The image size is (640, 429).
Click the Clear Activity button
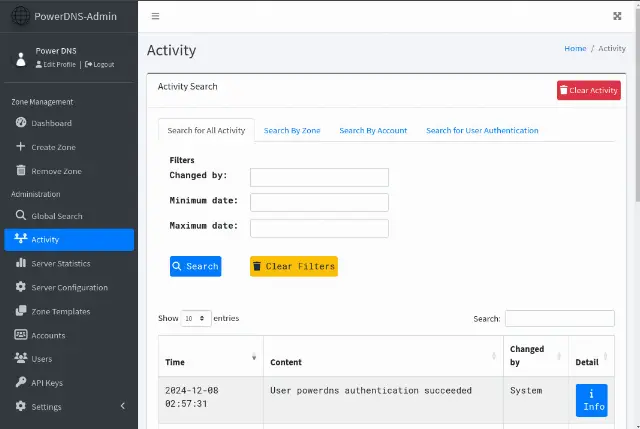coord(589,90)
